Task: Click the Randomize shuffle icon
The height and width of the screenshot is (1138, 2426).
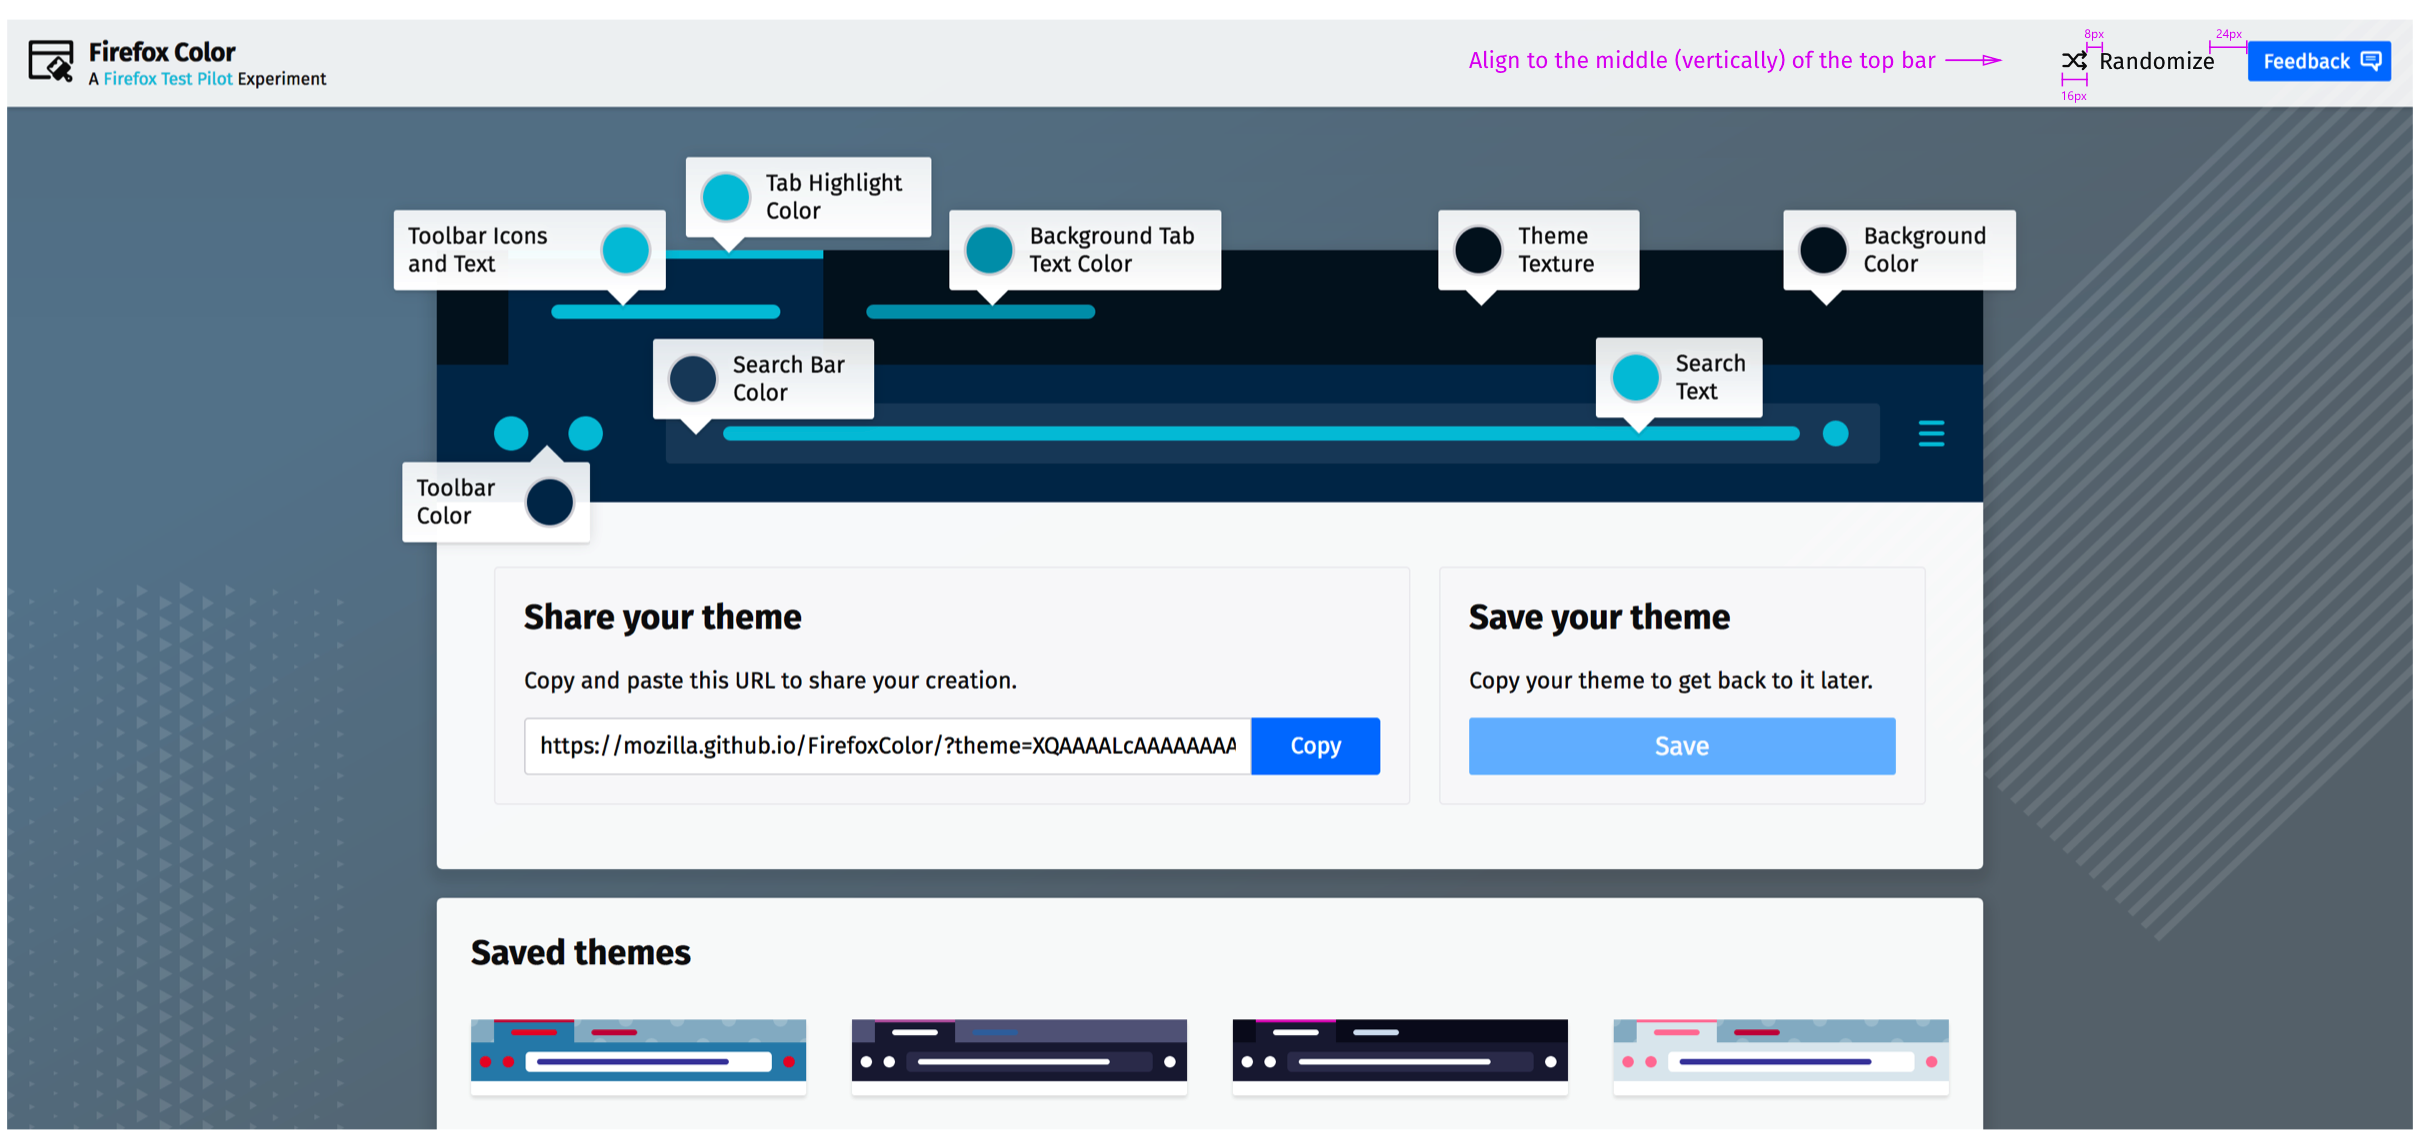Action: (2073, 61)
